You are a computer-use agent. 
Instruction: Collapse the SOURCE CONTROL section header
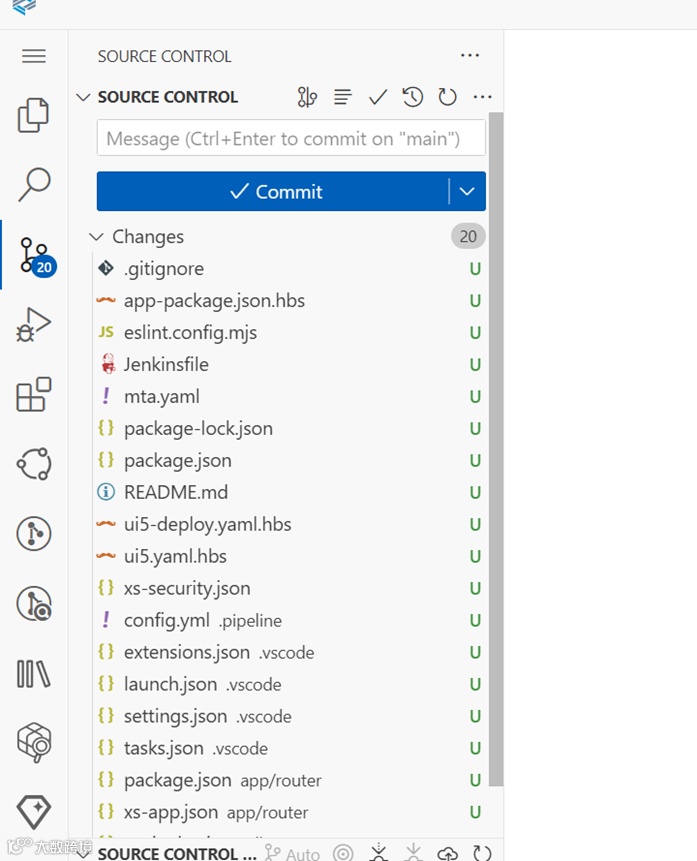[x=83, y=97]
